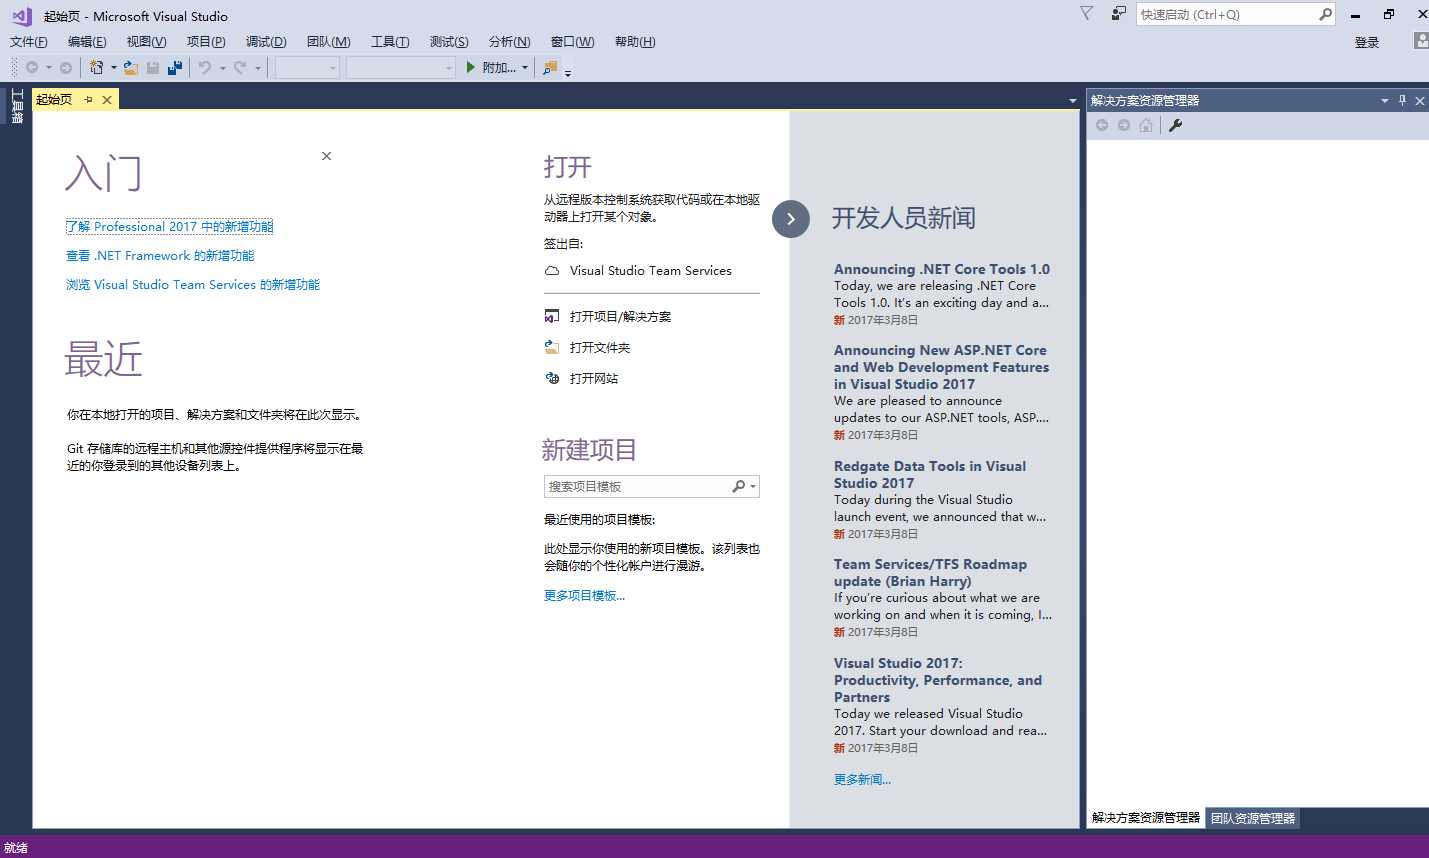The image size is (1429, 858).
Task: Open the 调试(D) menu
Action: (266, 42)
